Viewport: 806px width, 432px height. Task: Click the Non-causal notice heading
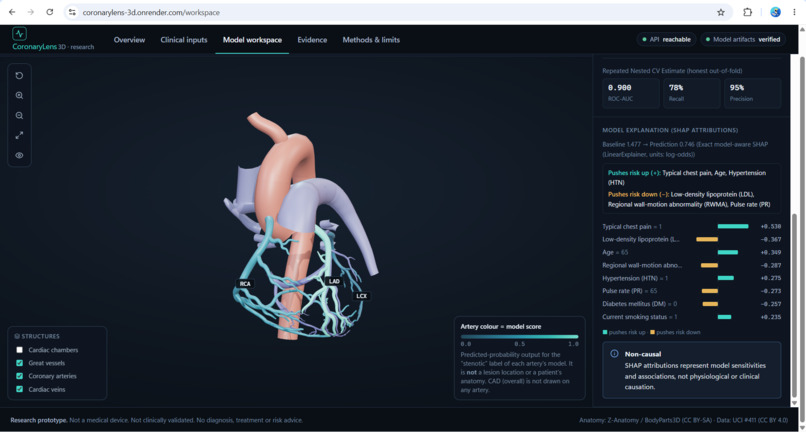[643, 354]
